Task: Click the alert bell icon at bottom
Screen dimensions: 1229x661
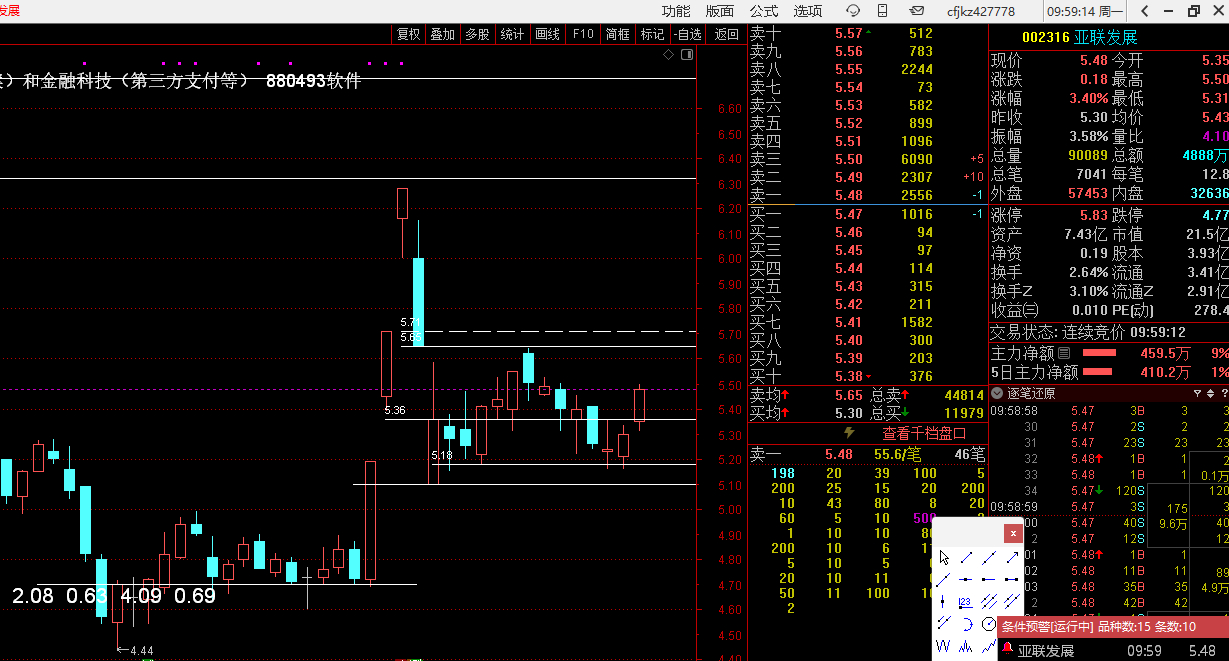Action: pyautogui.click(x=1007, y=650)
